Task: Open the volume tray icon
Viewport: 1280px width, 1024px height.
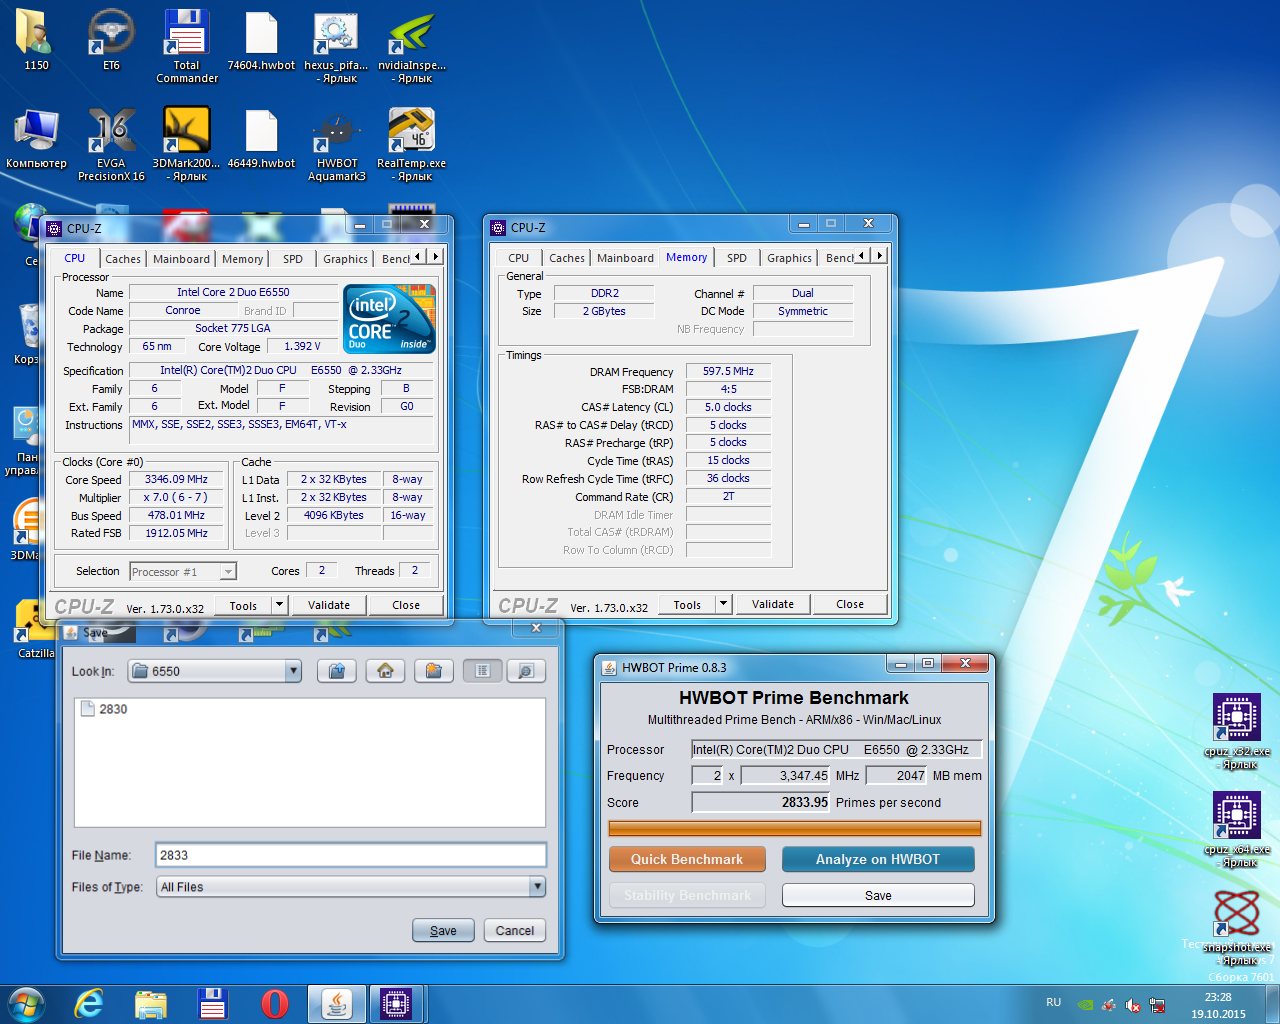Action: point(1133,1005)
